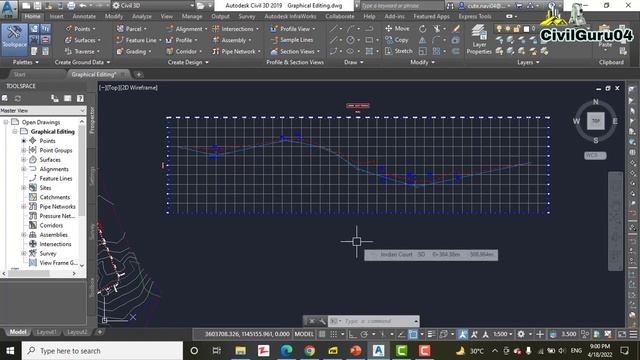Open the Pipe Network dropdown
Screen dimensions: 640x360
(237, 51)
